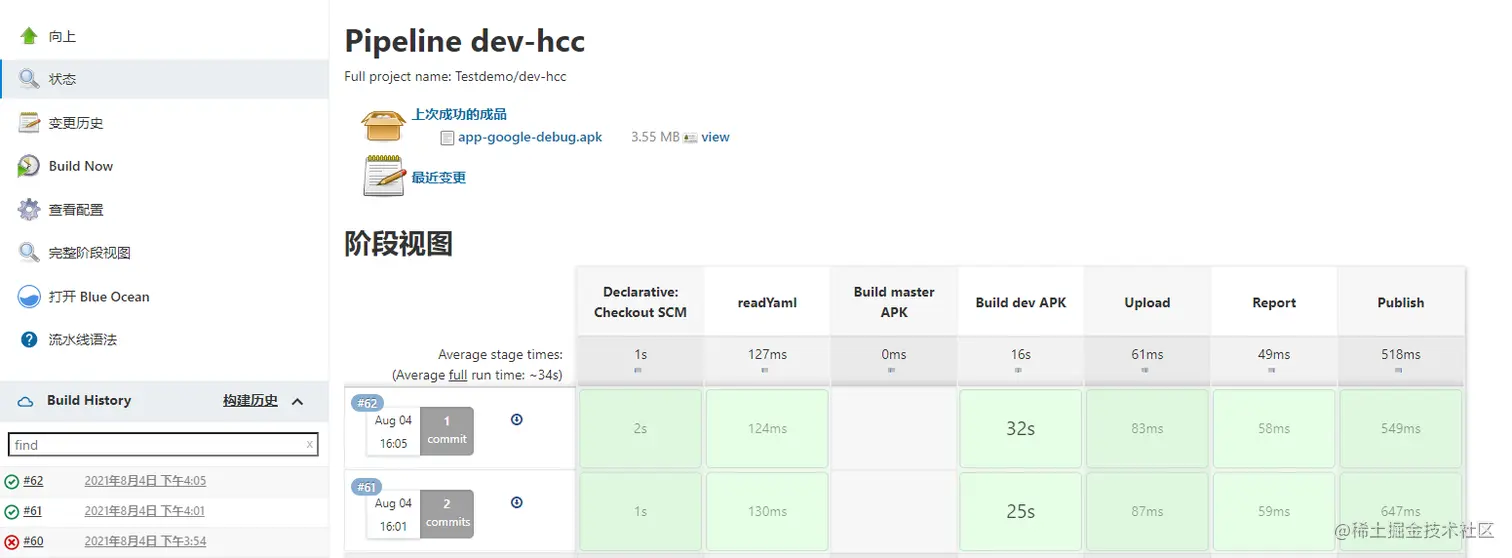Click the gear icon for 查看配置
The height and width of the screenshot is (558, 1512).
(x=29, y=210)
